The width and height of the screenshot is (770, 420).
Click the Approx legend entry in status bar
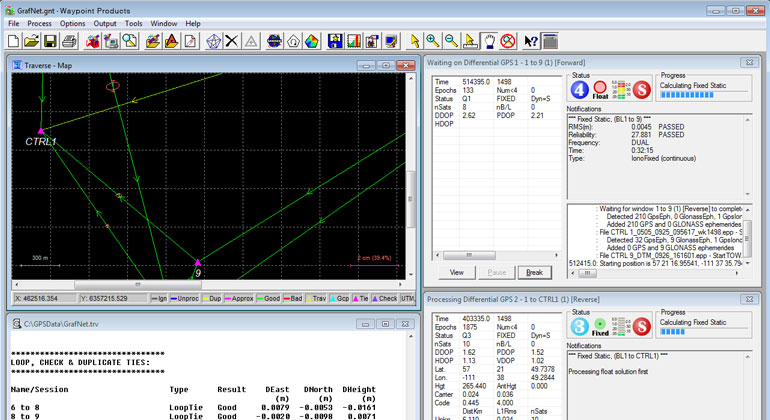coord(239,298)
